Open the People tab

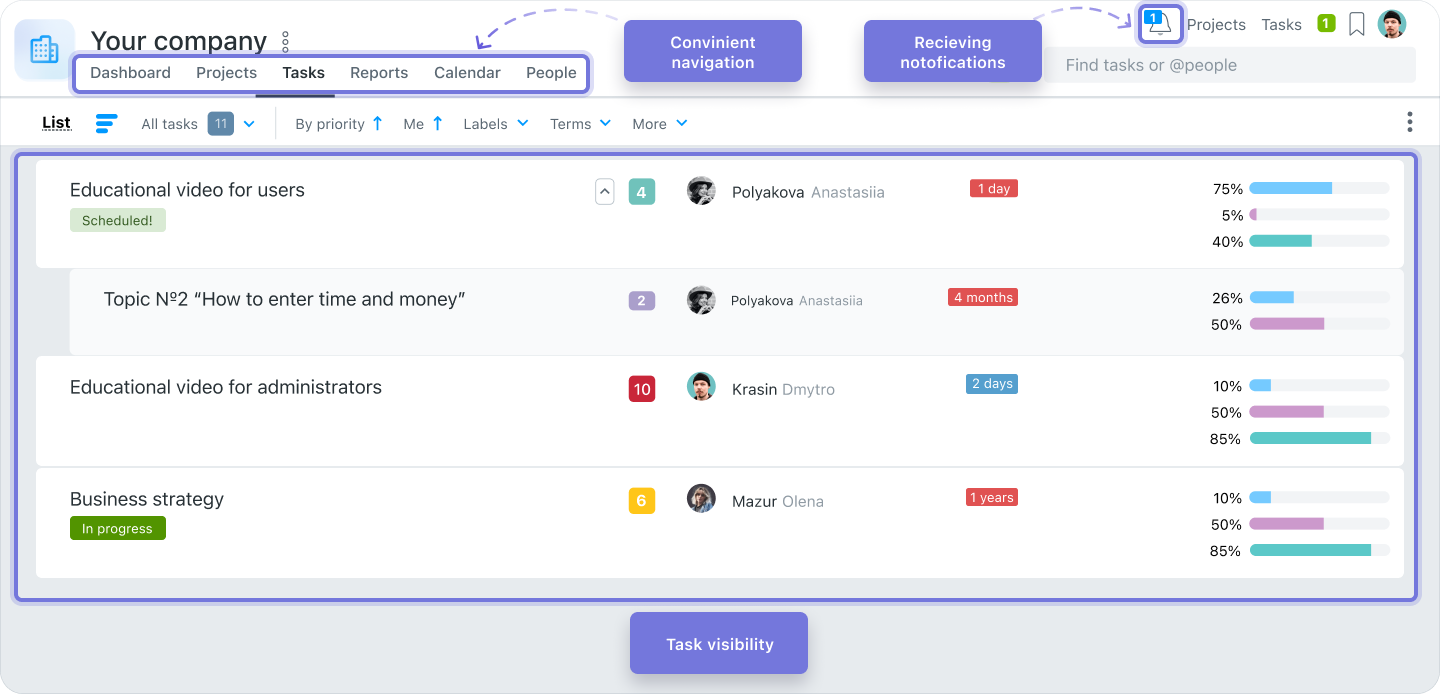coord(551,72)
